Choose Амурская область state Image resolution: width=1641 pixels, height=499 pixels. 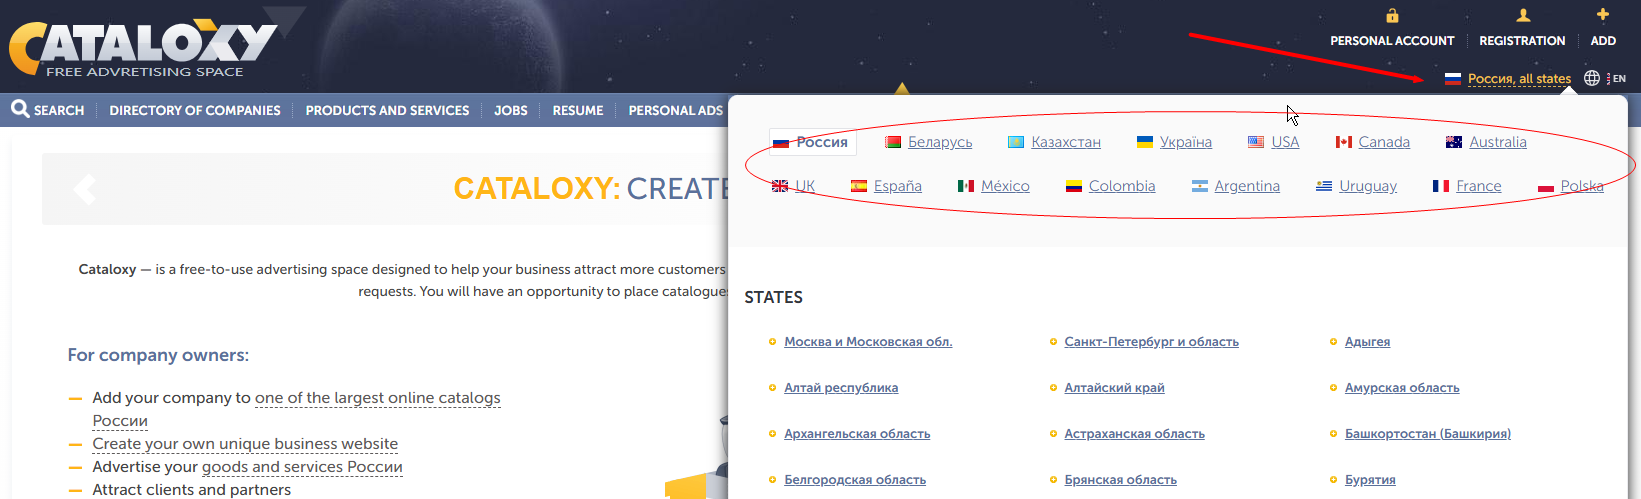[x=1402, y=388]
